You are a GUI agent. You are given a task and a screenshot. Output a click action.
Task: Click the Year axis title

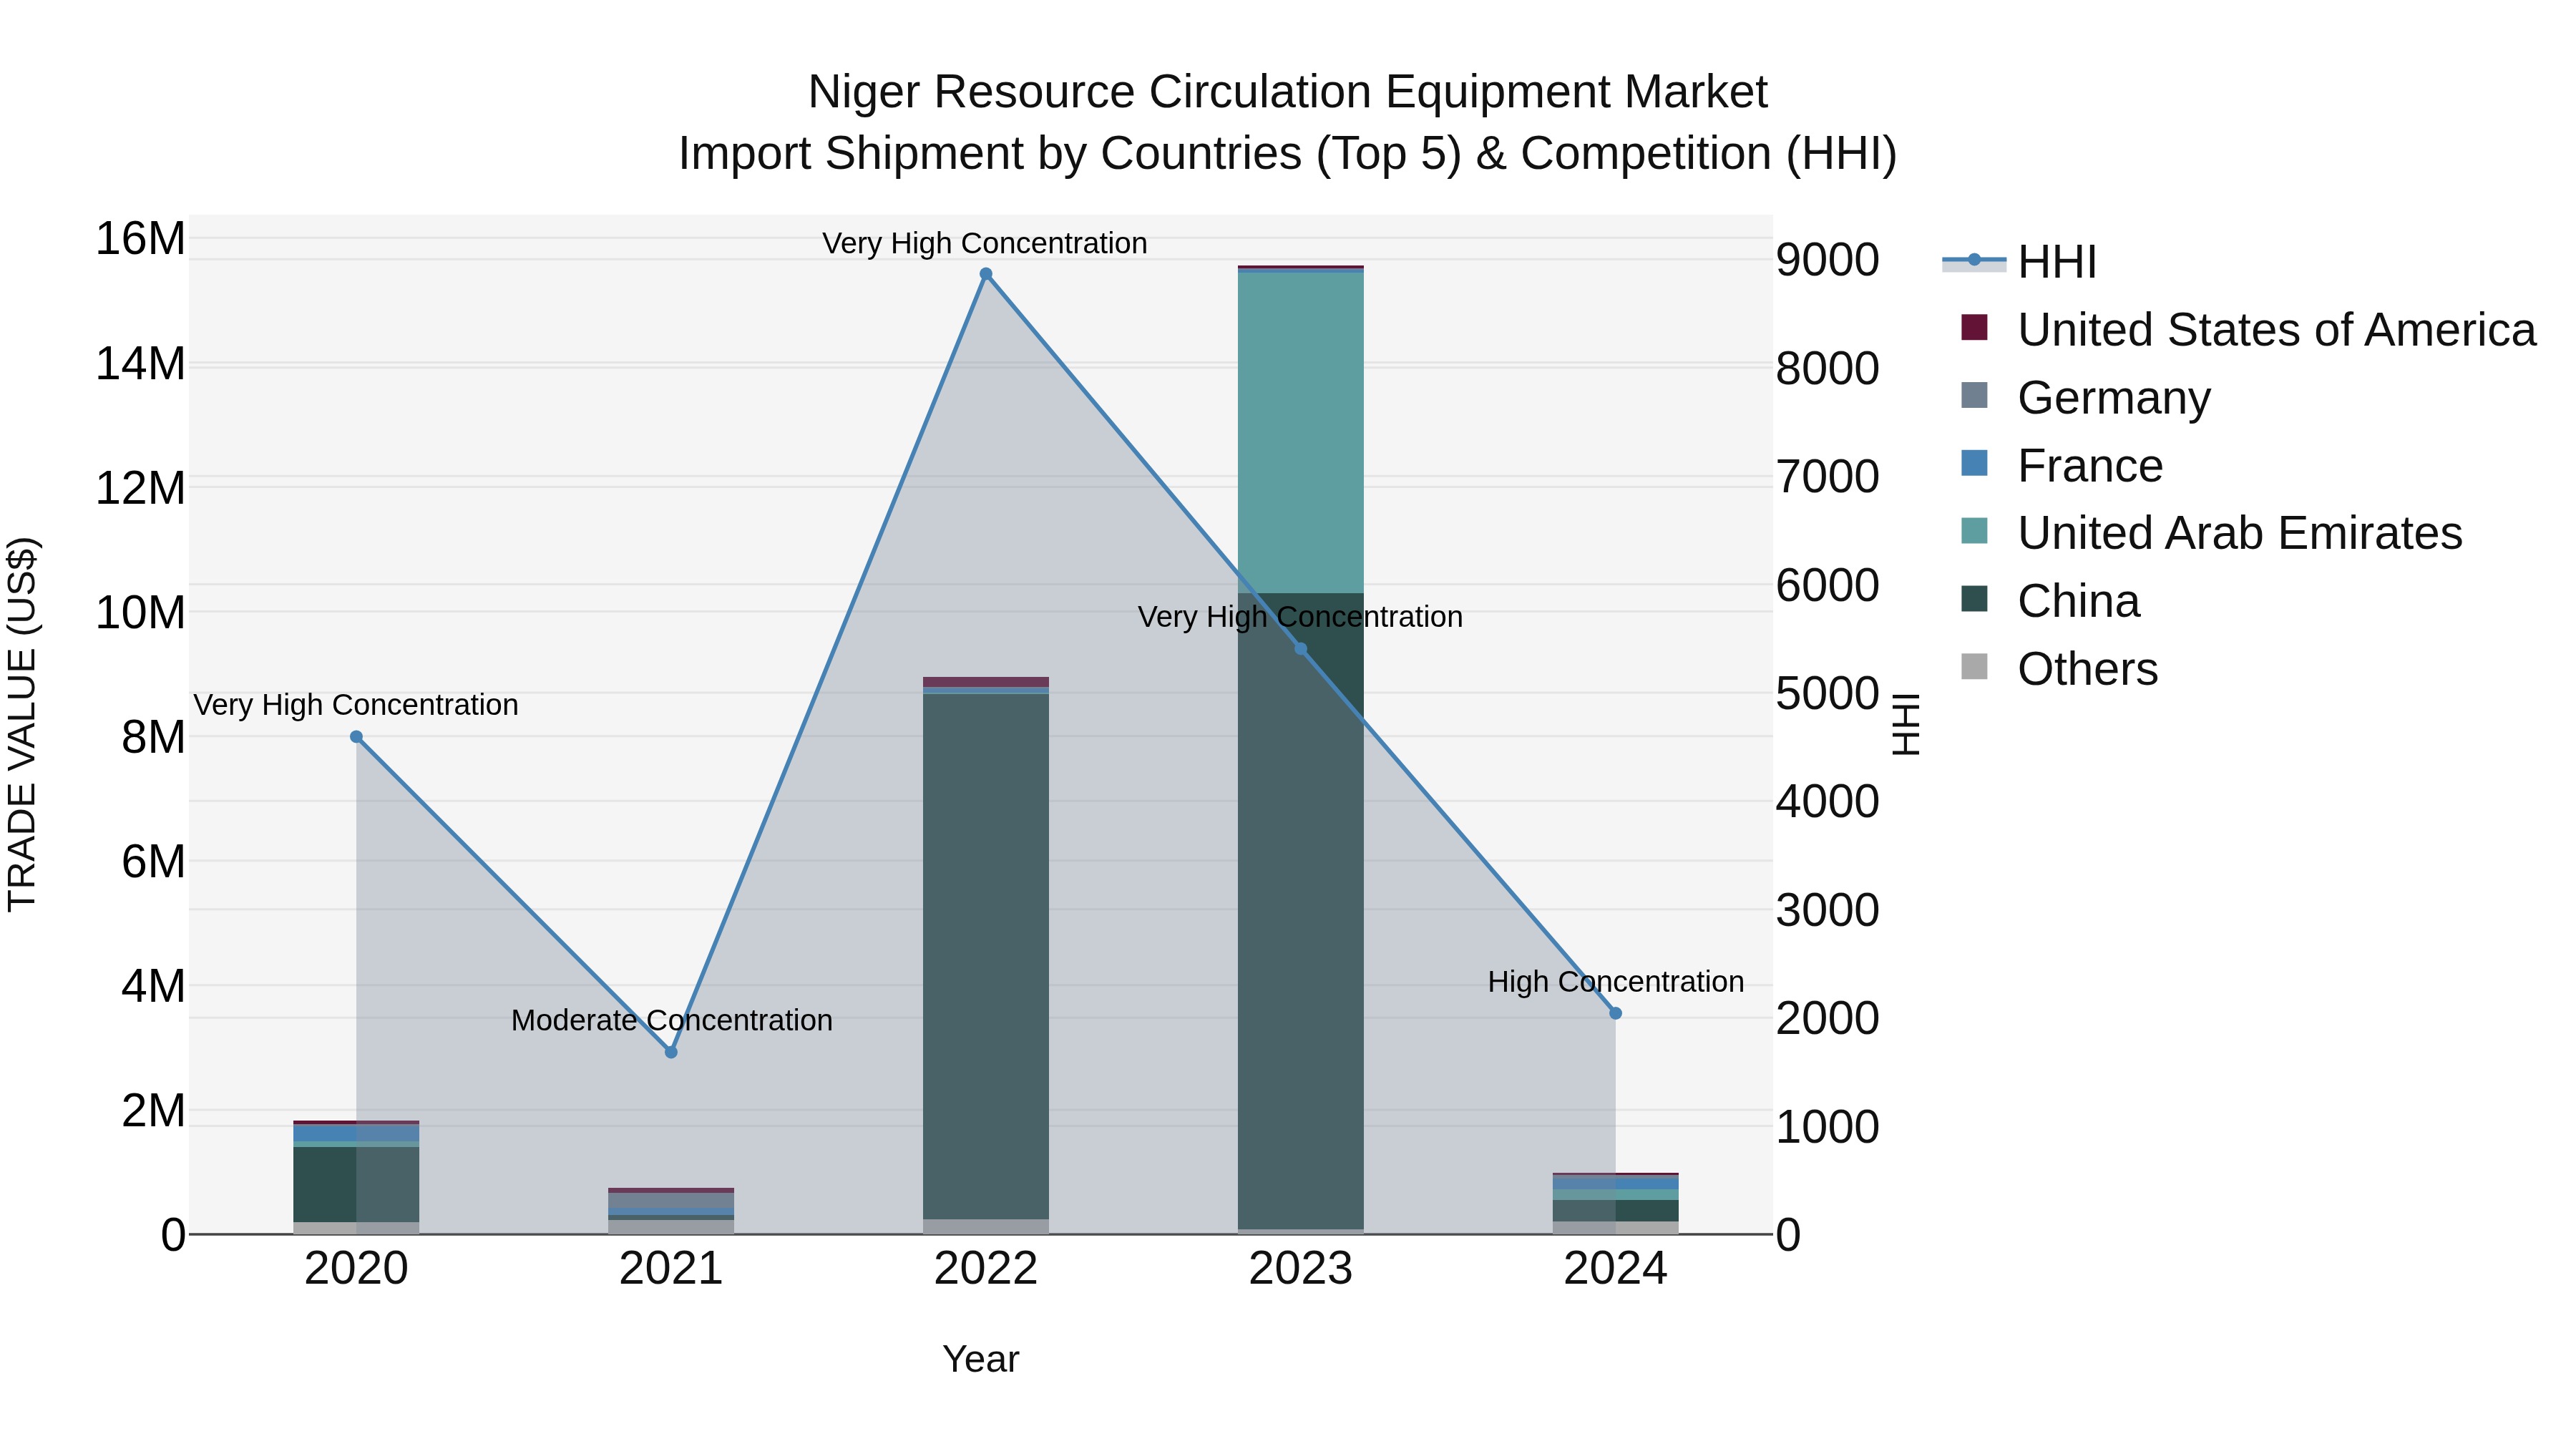(x=981, y=1360)
